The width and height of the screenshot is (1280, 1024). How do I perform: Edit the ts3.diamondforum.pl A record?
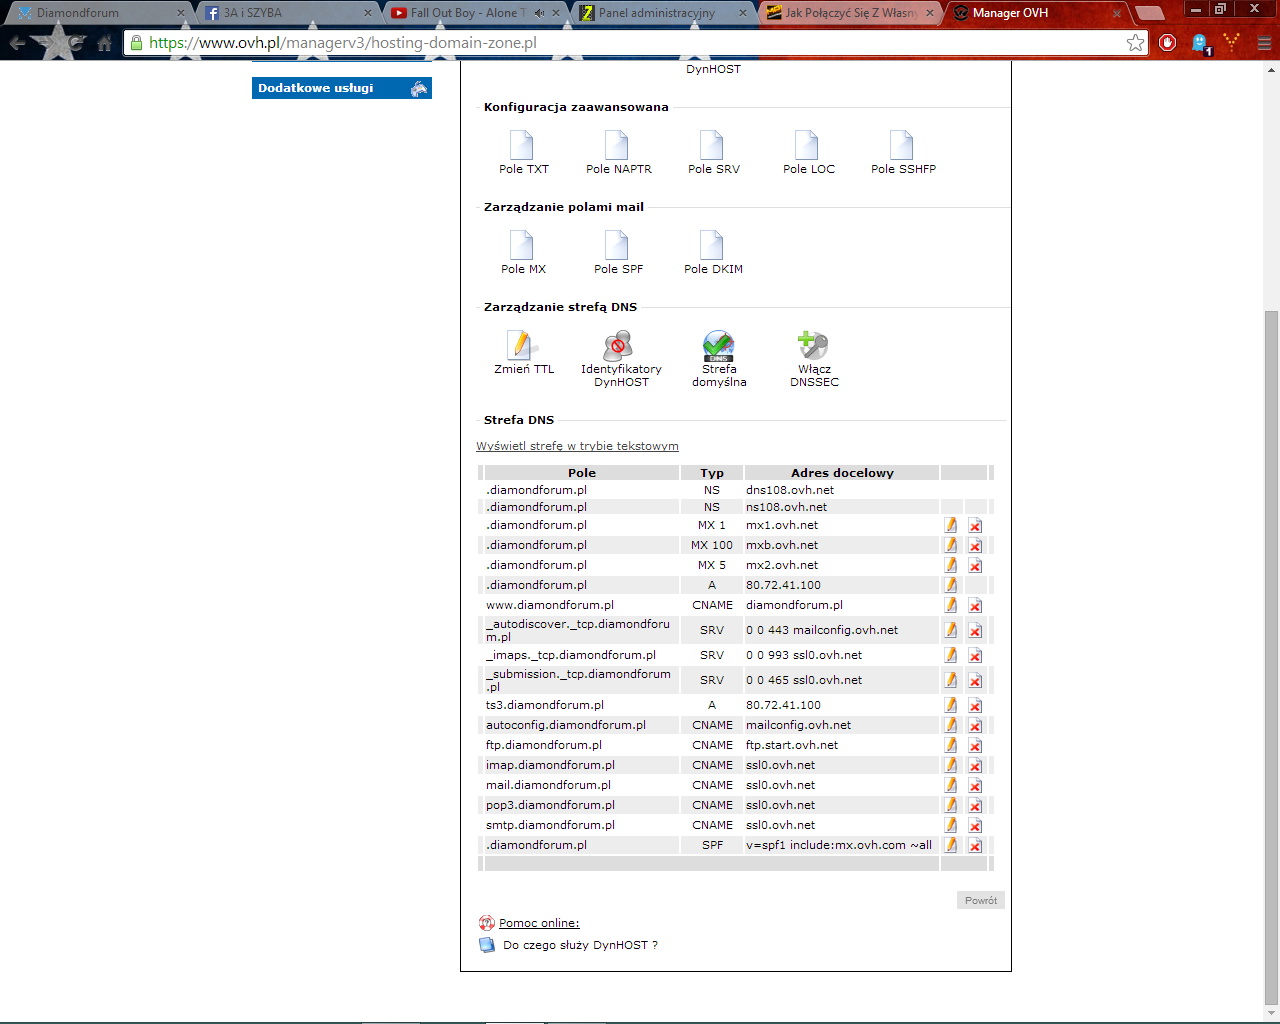951,705
